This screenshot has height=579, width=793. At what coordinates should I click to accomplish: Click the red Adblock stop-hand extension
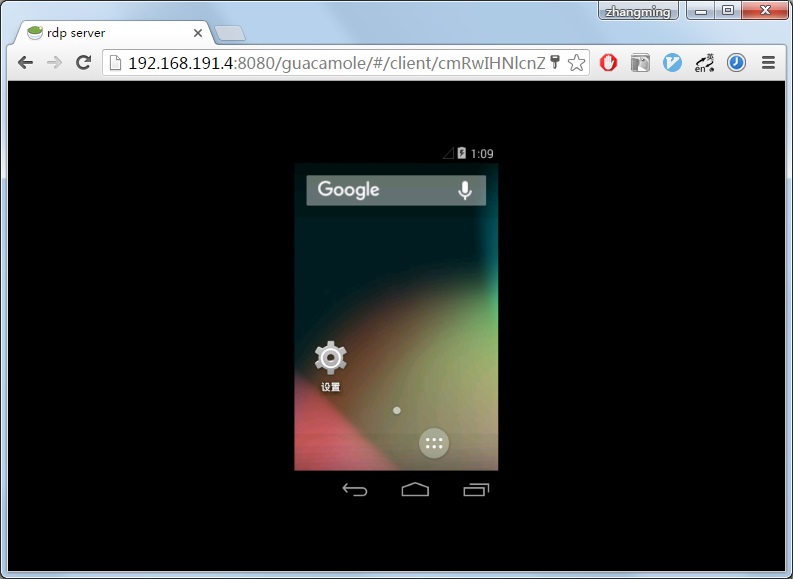point(608,62)
